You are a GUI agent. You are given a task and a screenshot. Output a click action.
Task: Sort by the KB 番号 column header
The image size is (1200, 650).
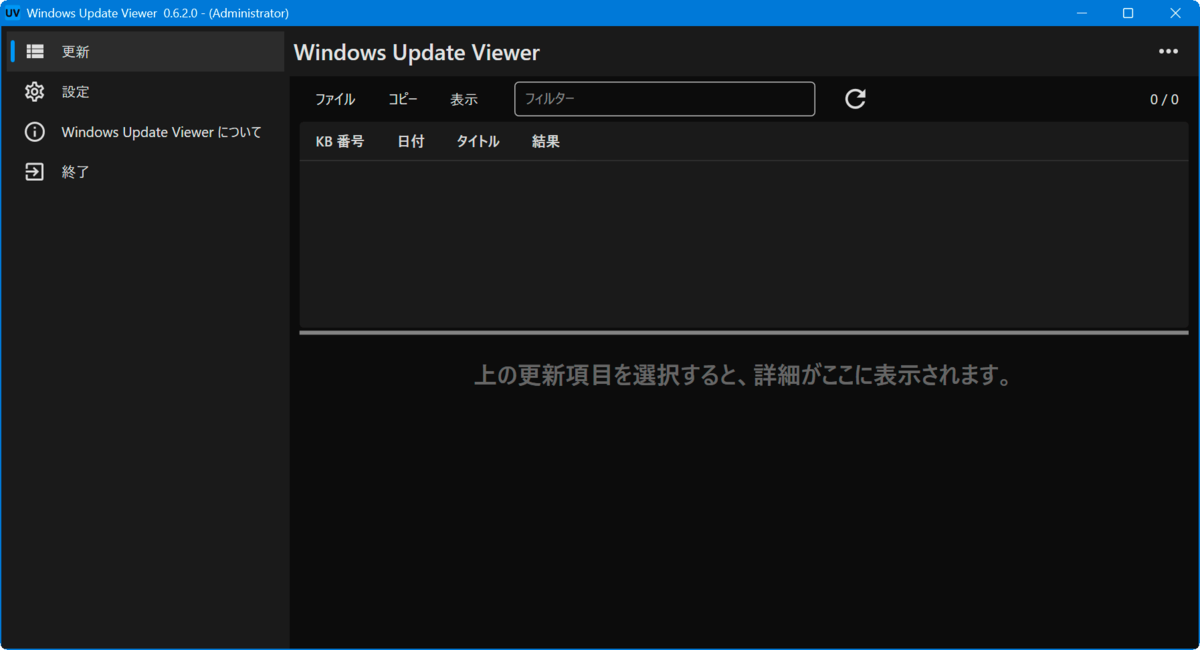(340, 142)
